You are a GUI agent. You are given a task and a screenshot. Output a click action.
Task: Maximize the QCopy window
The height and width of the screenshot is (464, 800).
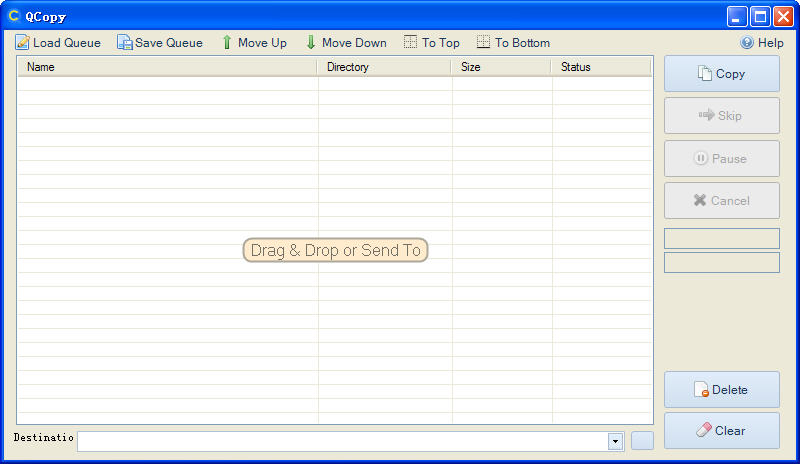(x=760, y=16)
